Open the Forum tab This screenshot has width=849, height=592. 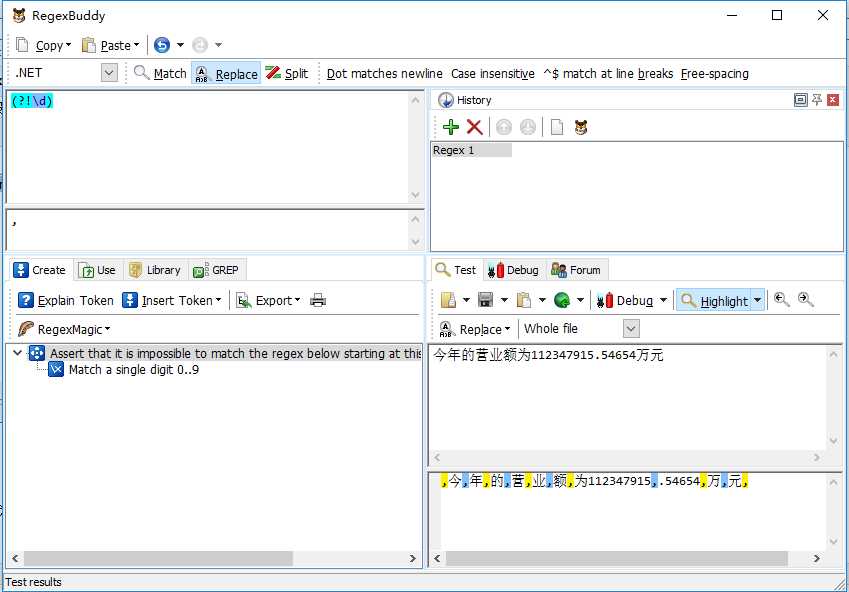tap(577, 270)
